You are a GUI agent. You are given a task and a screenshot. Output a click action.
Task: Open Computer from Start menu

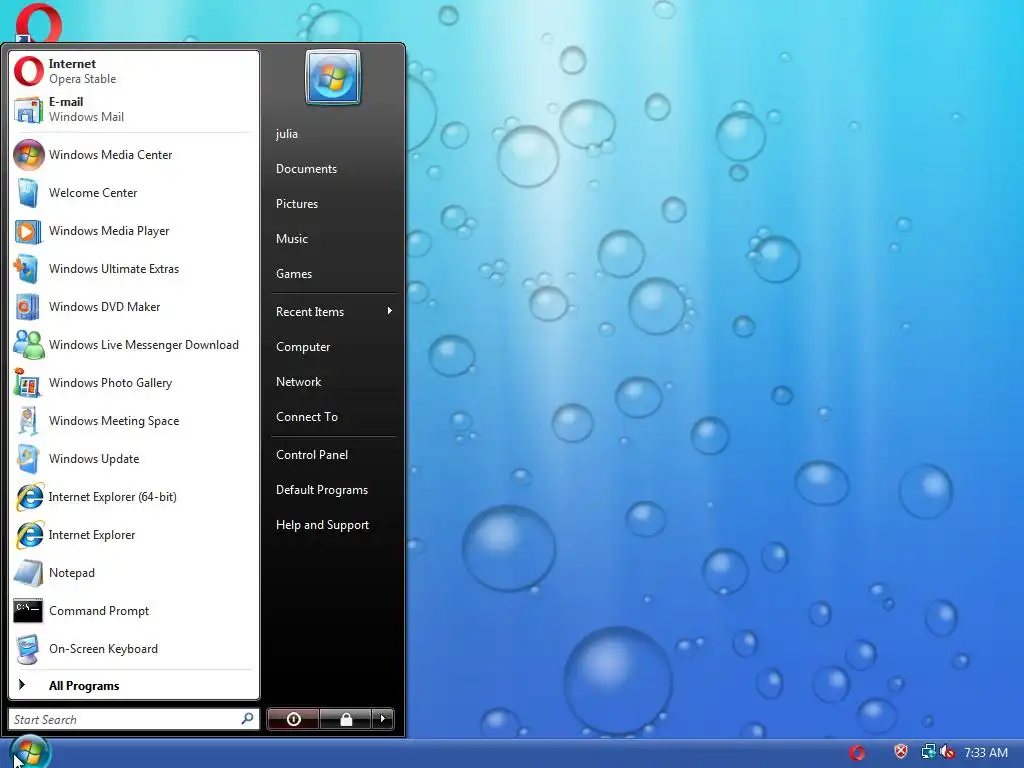tap(303, 347)
